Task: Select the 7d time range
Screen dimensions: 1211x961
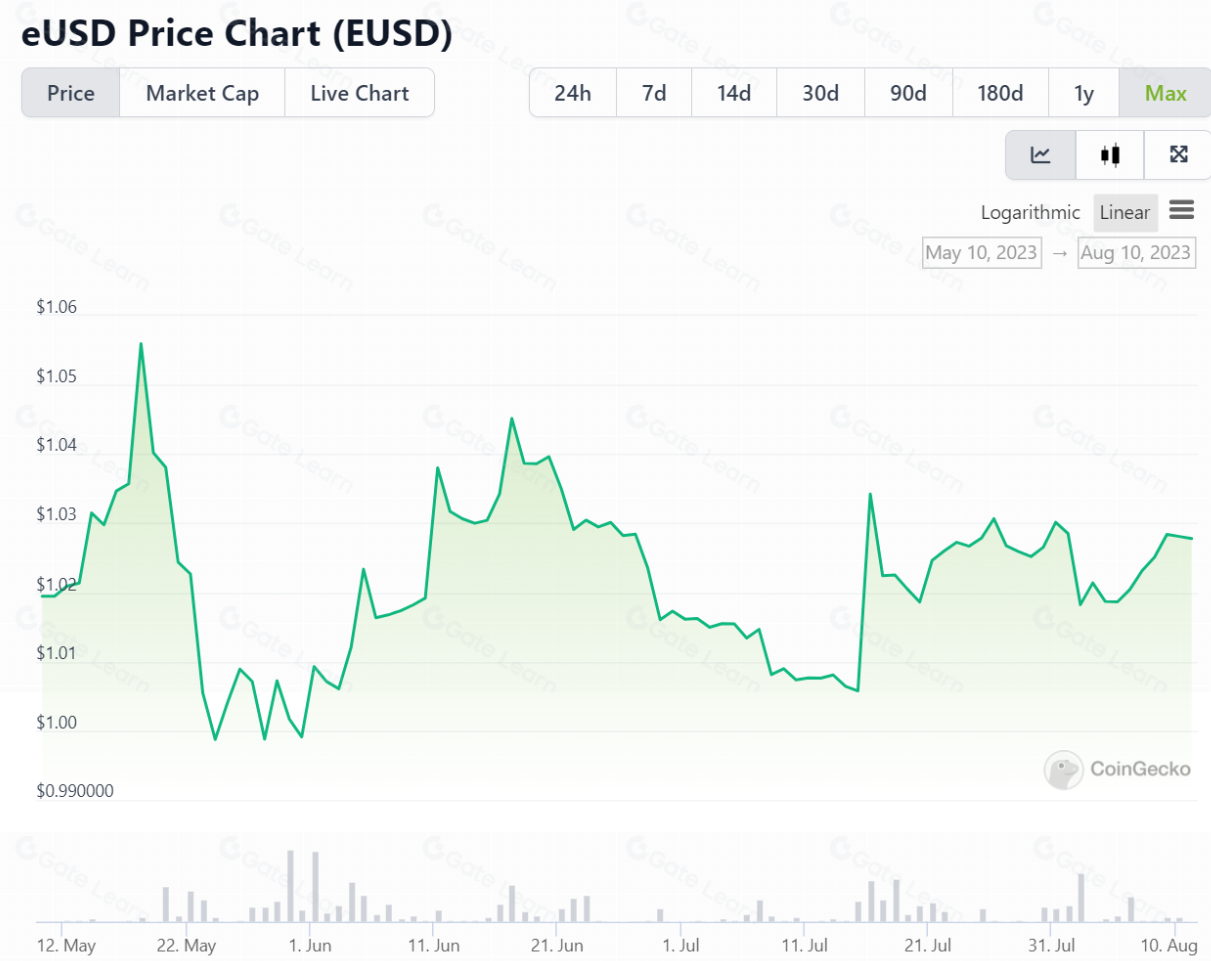Action: (654, 94)
